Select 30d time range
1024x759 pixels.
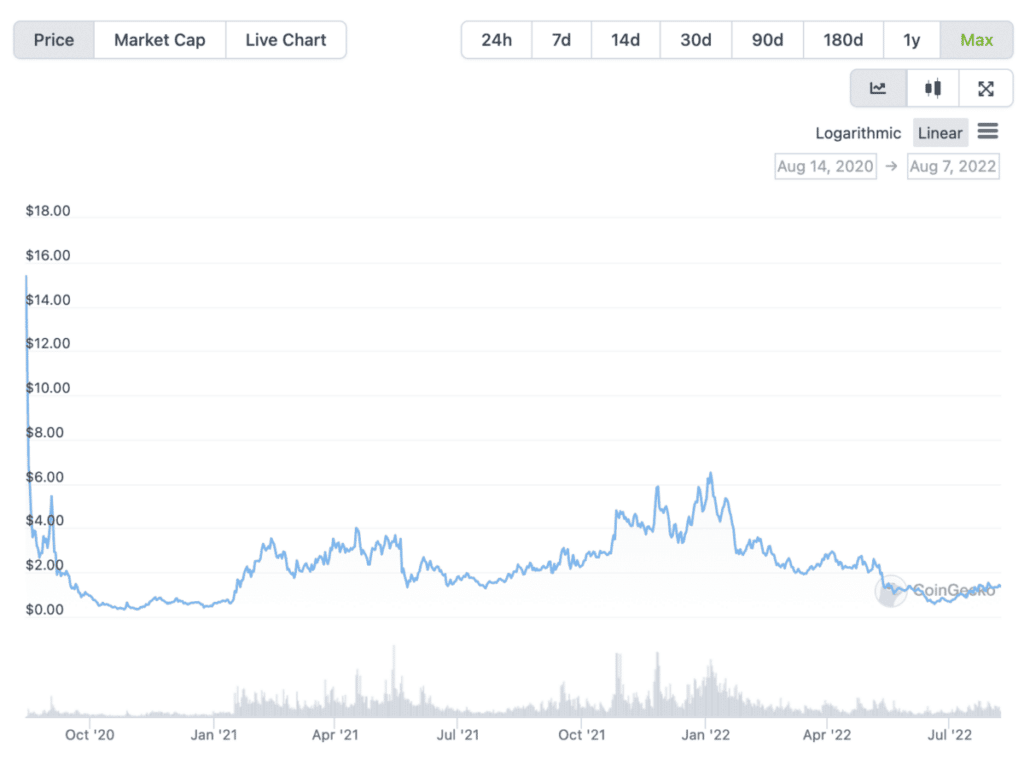coord(696,40)
